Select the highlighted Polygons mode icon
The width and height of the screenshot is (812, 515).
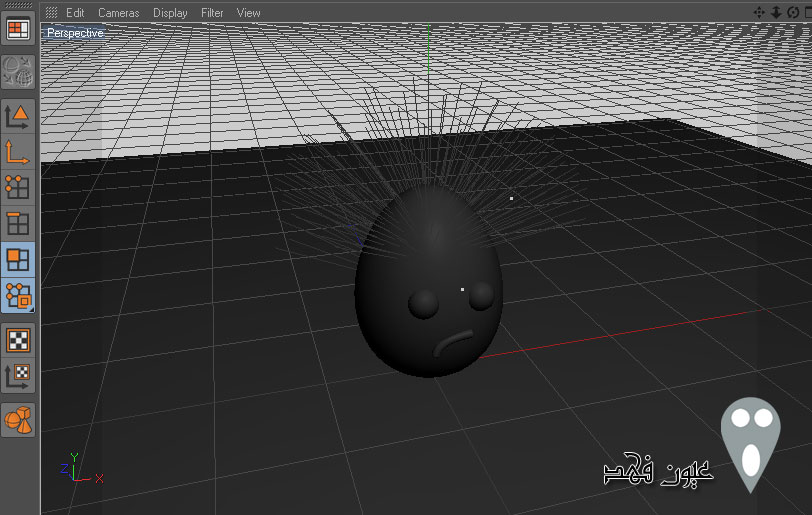(18, 260)
